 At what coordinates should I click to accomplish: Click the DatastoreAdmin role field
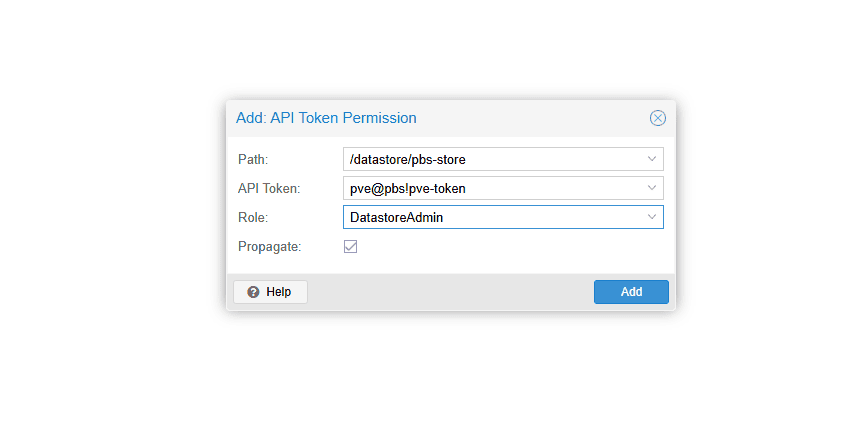coord(492,217)
